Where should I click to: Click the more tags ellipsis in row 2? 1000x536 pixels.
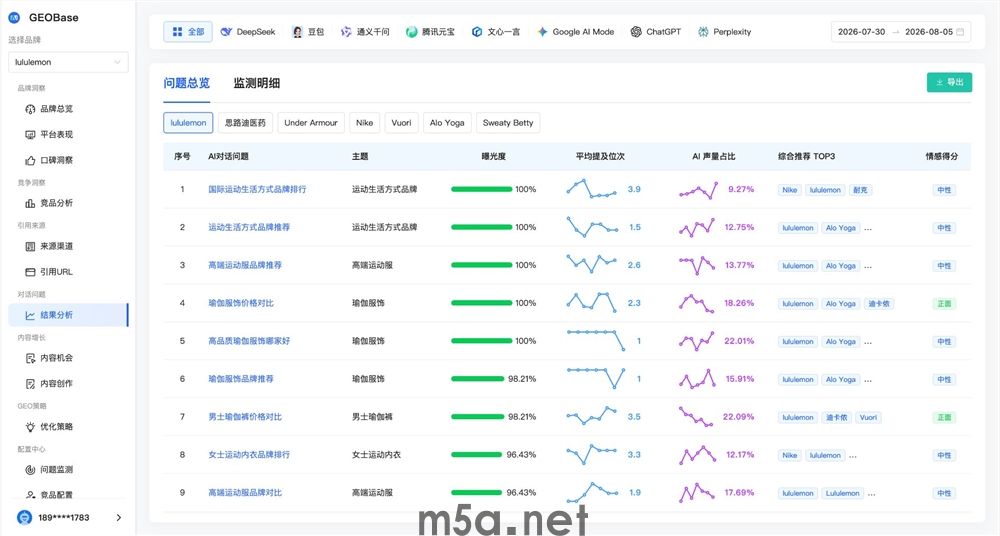click(868, 228)
